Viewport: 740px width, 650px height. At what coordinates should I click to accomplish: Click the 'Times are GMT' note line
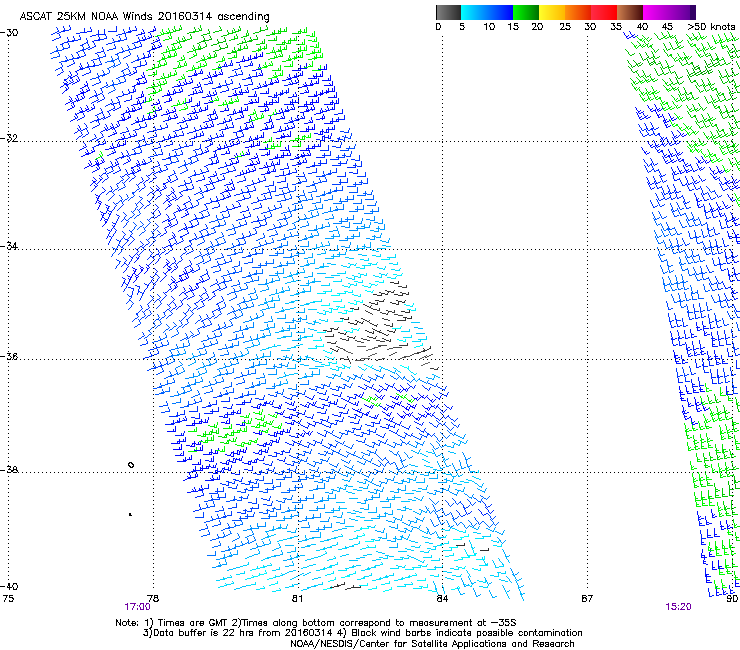[316, 623]
